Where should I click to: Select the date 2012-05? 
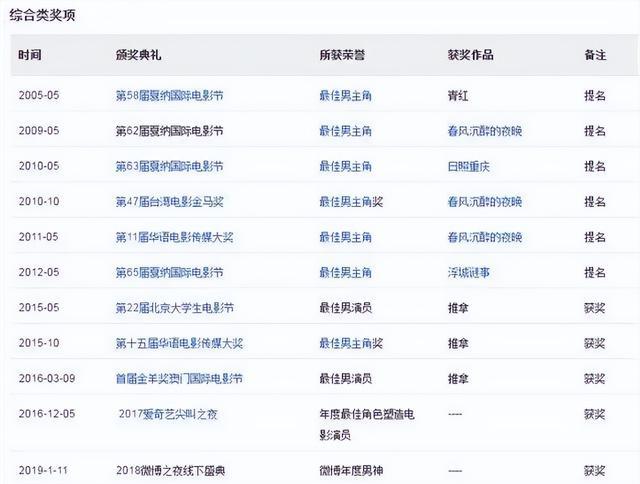[39, 272]
